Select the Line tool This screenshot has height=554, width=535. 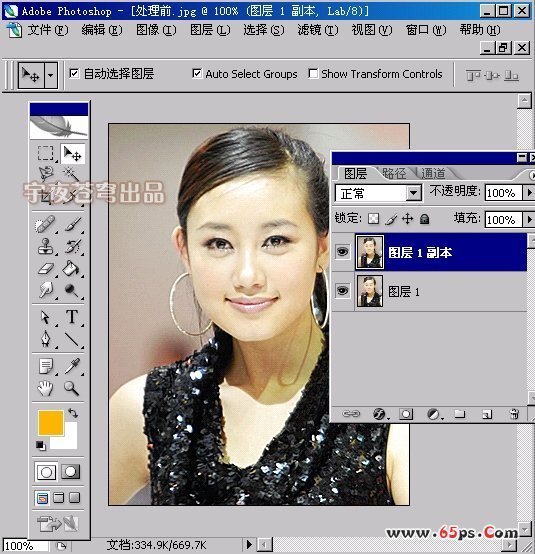click(72, 339)
